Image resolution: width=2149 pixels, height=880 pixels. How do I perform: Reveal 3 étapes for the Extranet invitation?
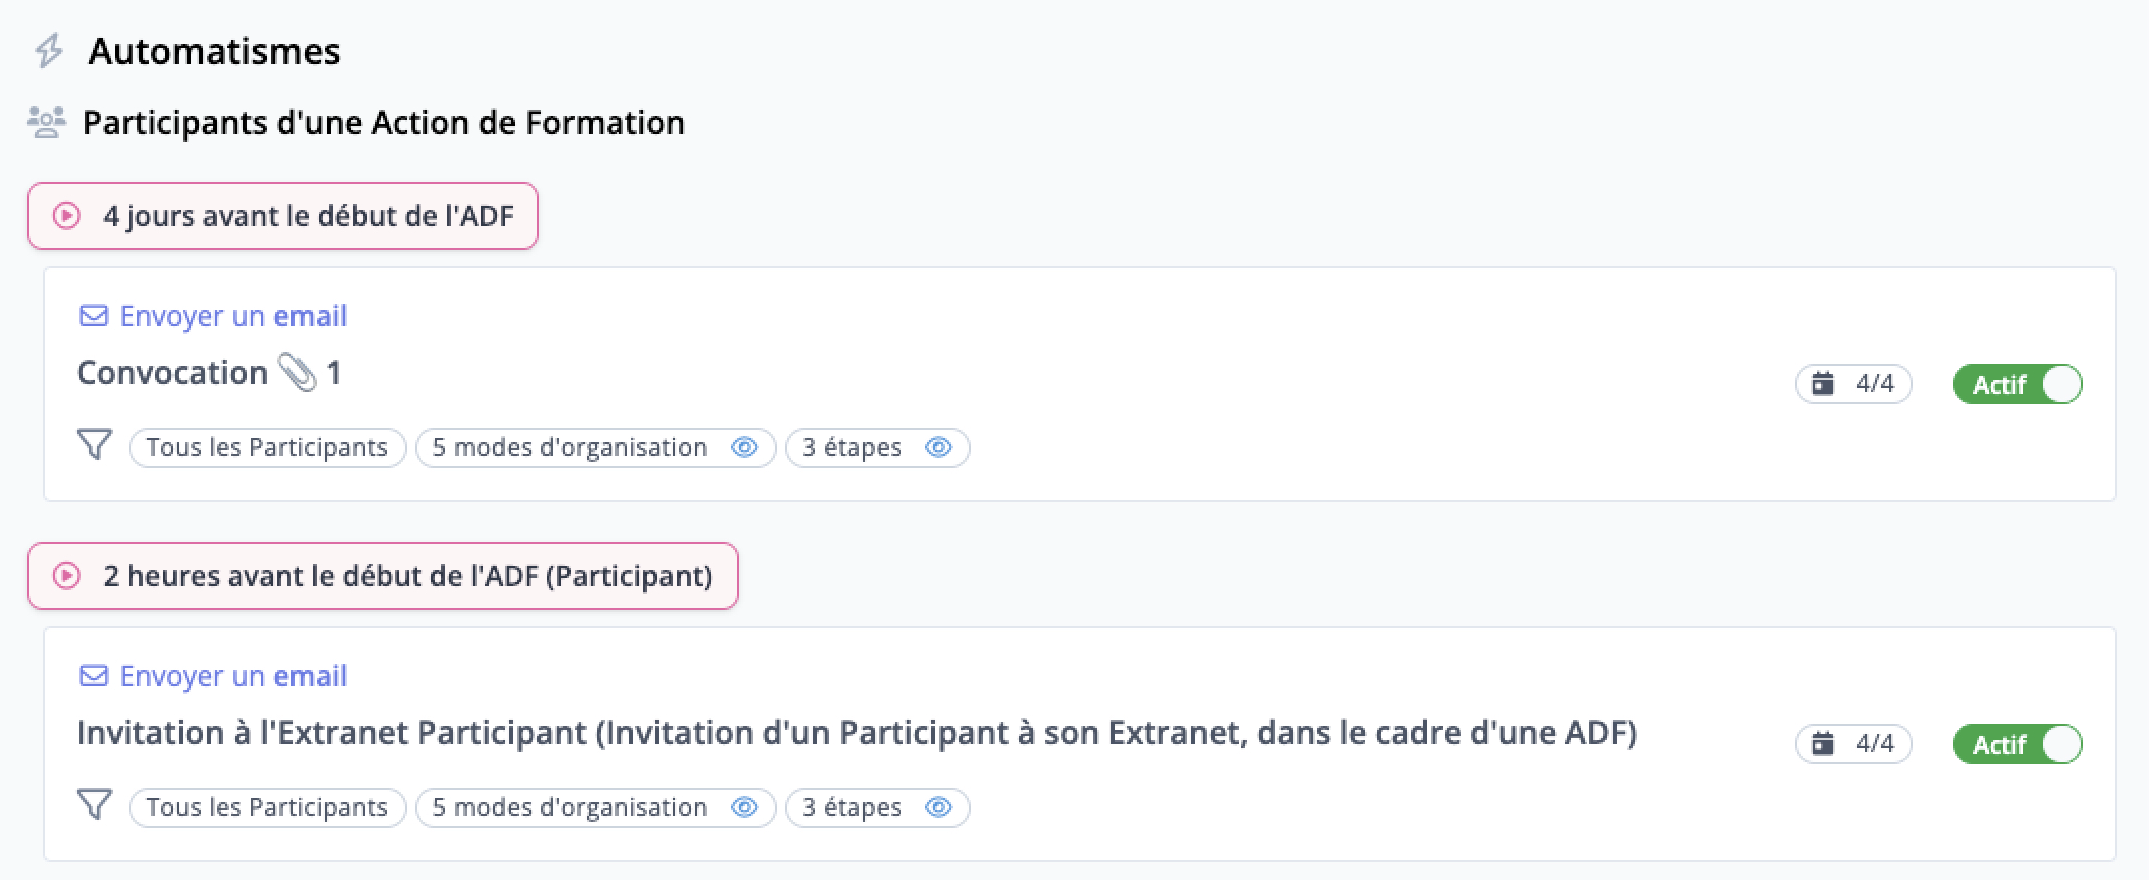pos(938,807)
